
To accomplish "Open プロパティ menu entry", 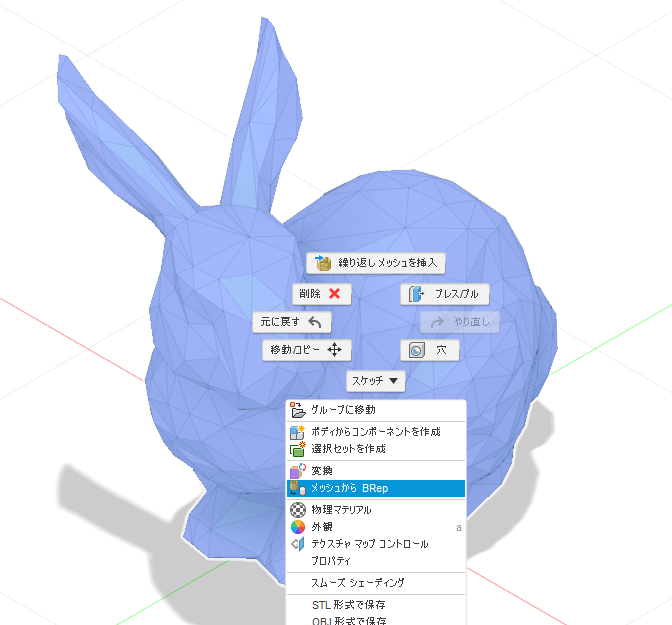I will coord(376,561).
